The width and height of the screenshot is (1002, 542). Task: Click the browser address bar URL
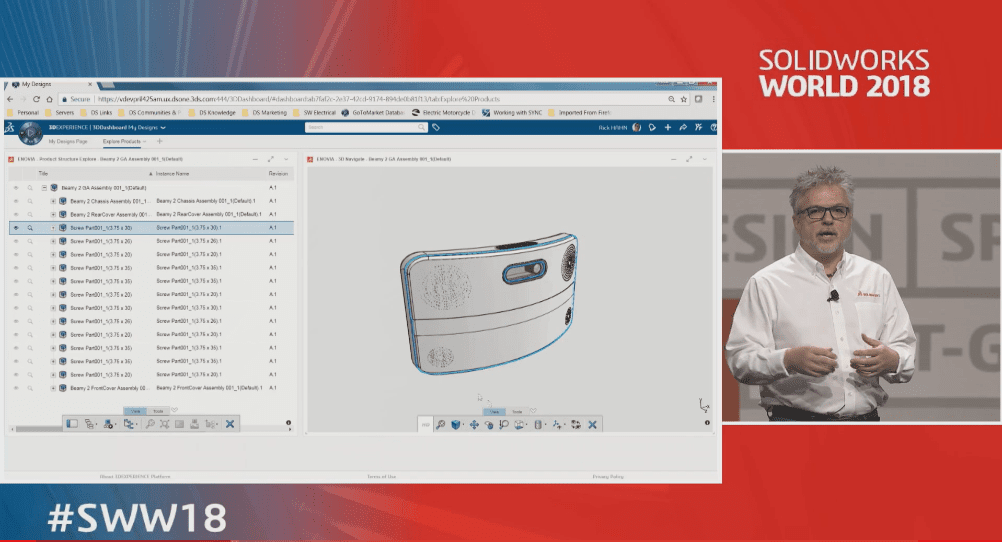[x=299, y=99]
